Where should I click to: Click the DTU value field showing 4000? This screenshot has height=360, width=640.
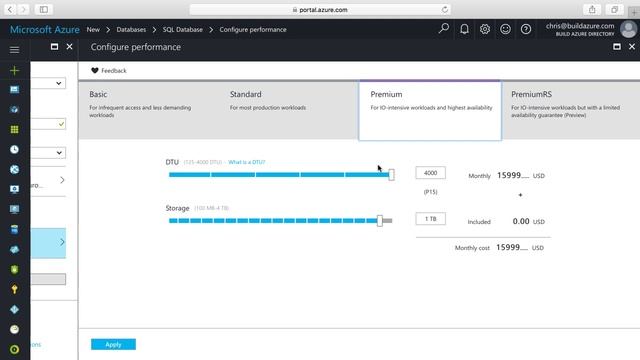[x=430, y=173]
